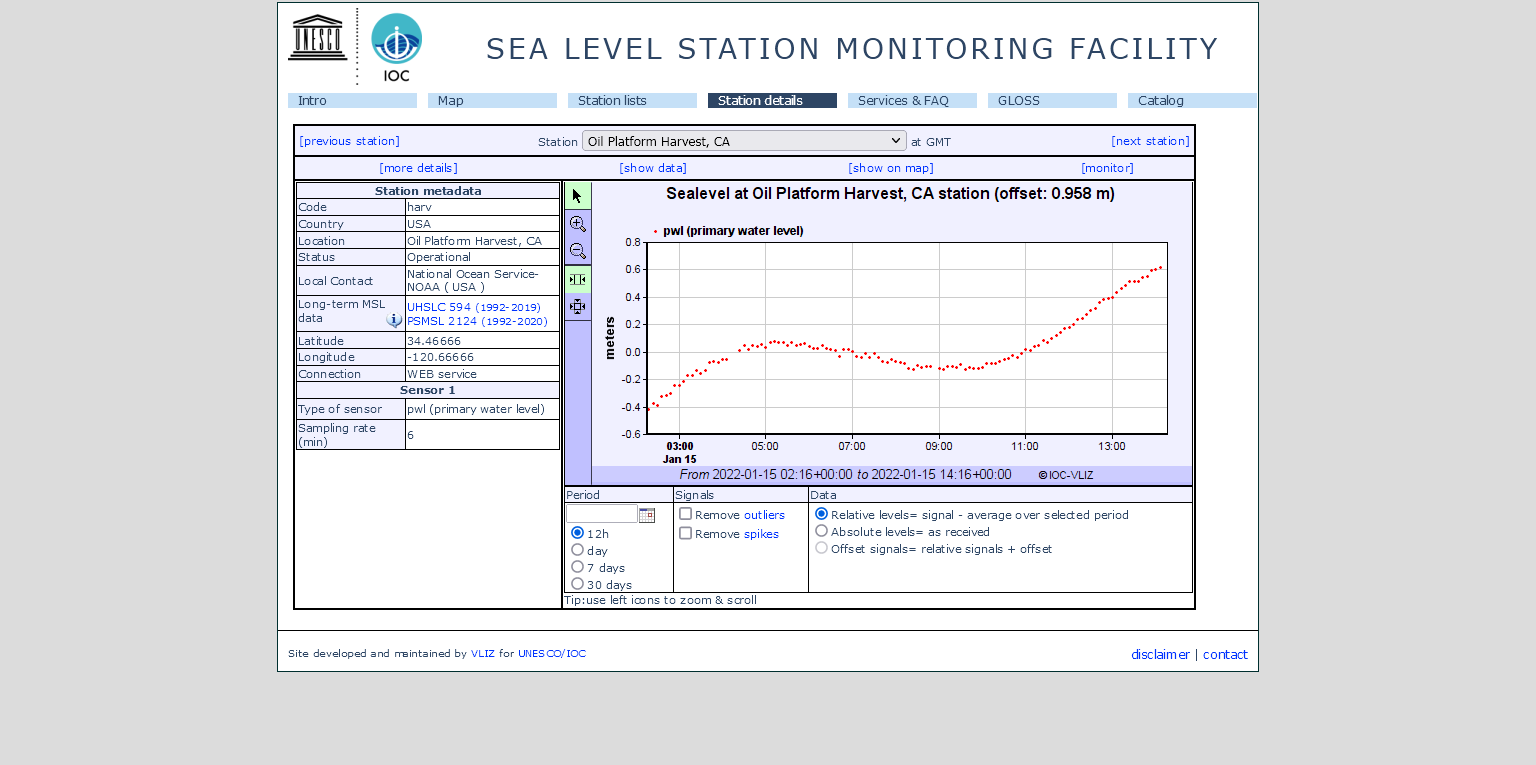Viewport: 1536px width, 765px height.
Task: Select the day period option
Action: [x=577, y=550]
